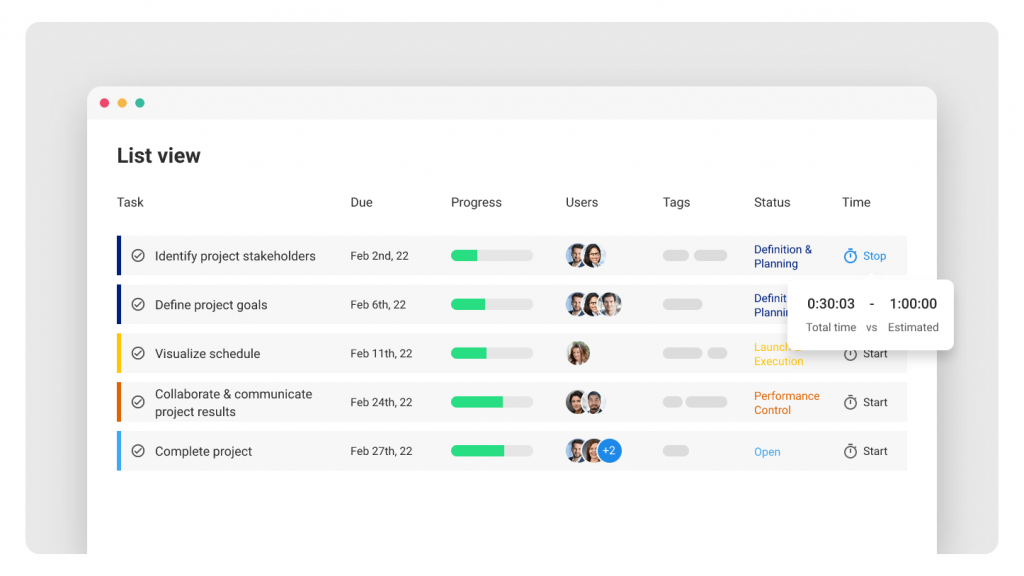Click the Progress column header

point(476,202)
